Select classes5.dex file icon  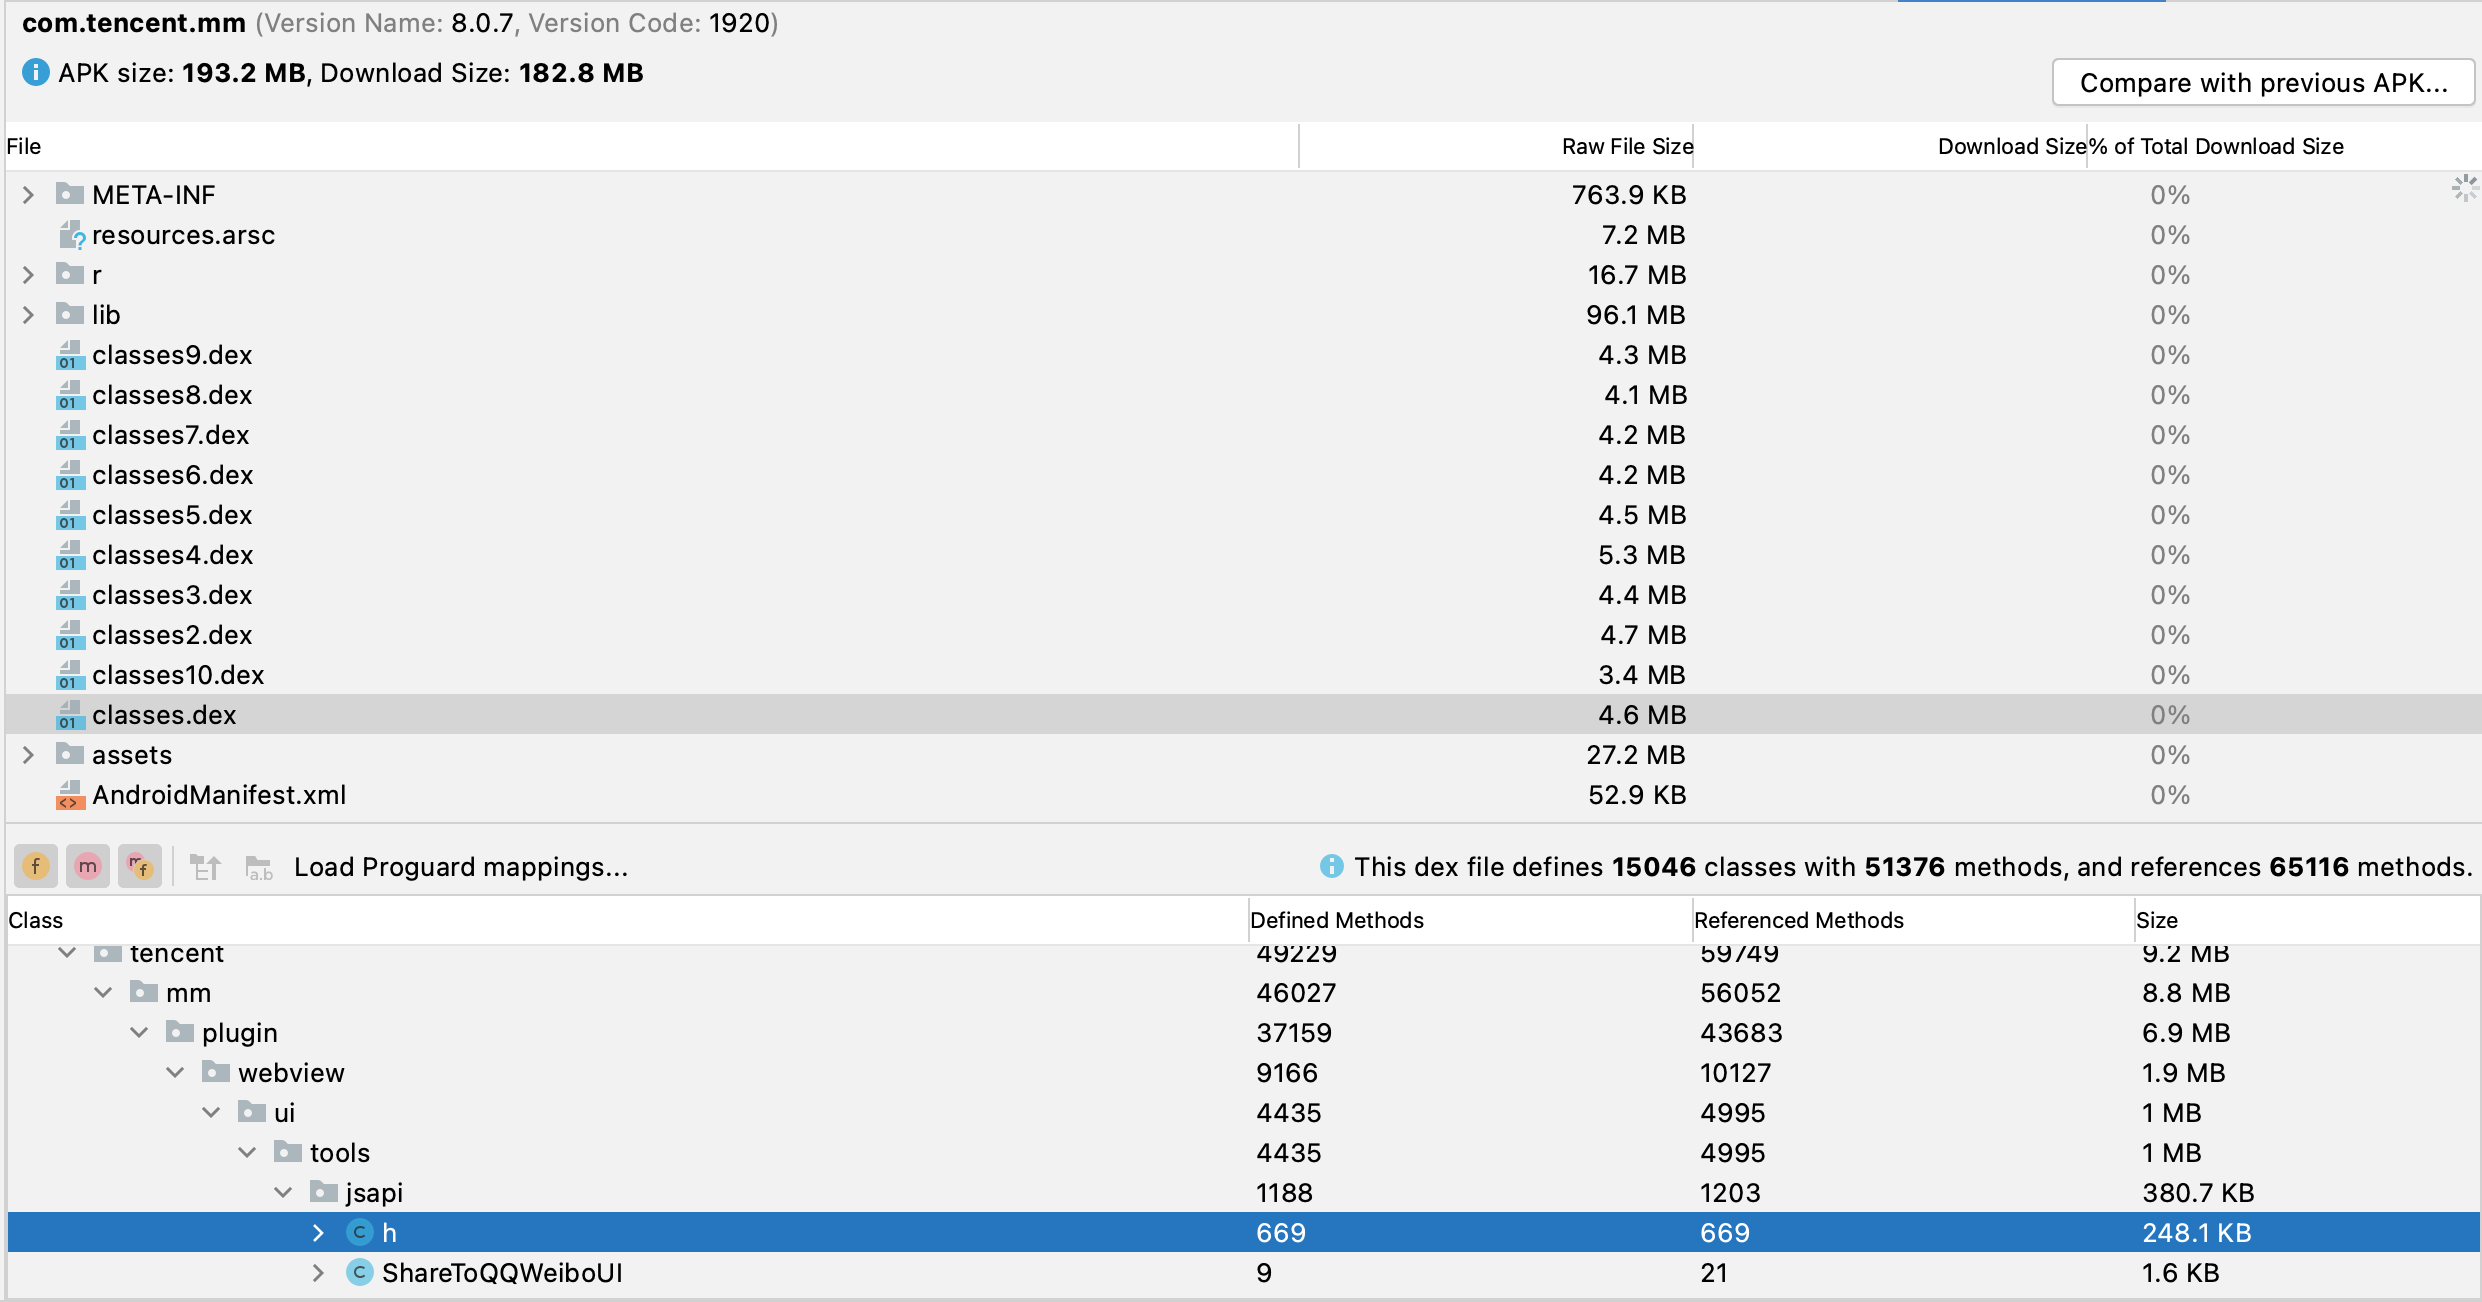70,515
